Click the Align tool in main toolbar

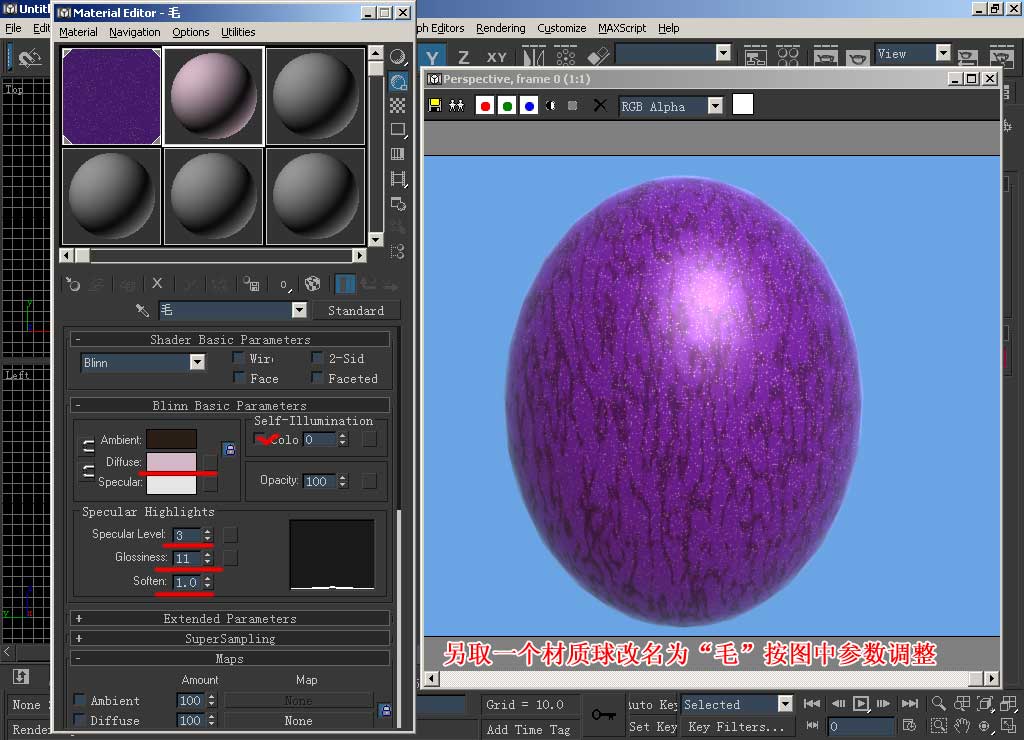(x=598, y=56)
